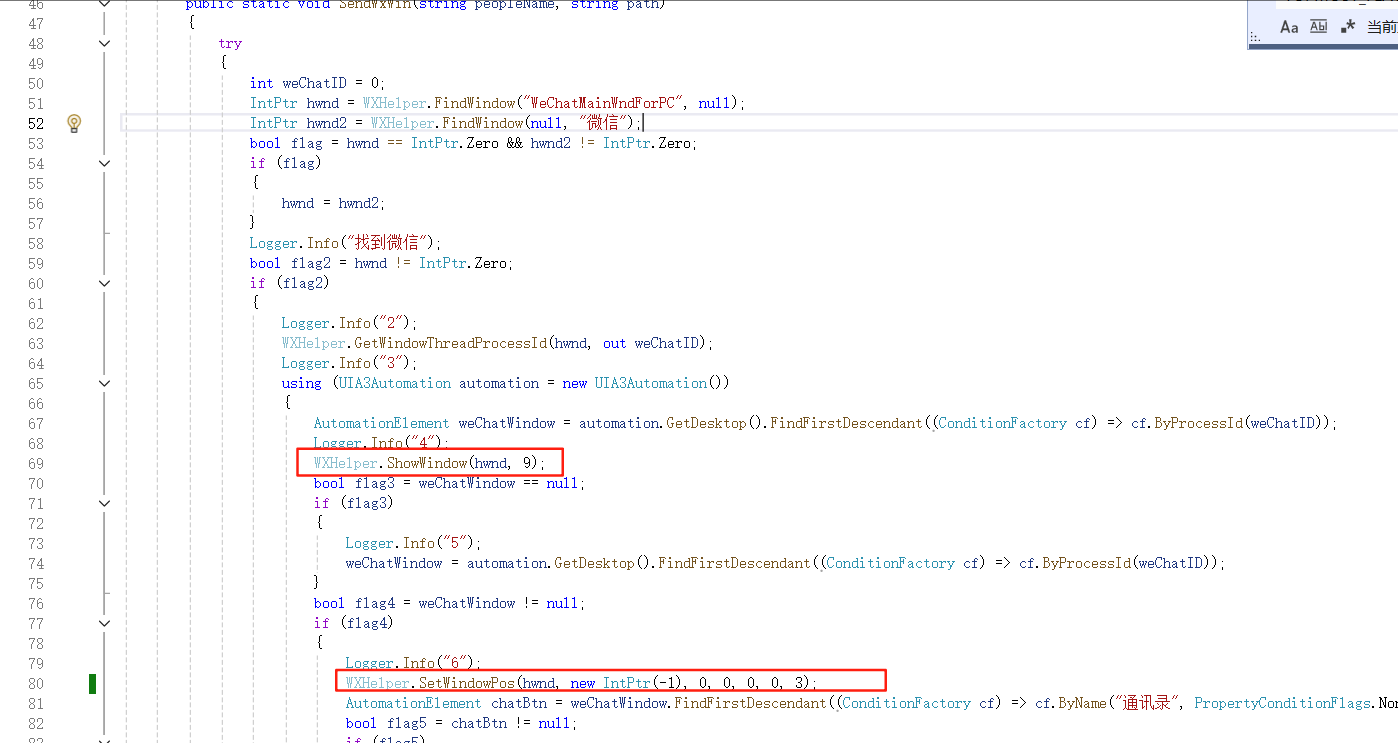Collapse the if (flag3) block on line 71

pos(104,503)
